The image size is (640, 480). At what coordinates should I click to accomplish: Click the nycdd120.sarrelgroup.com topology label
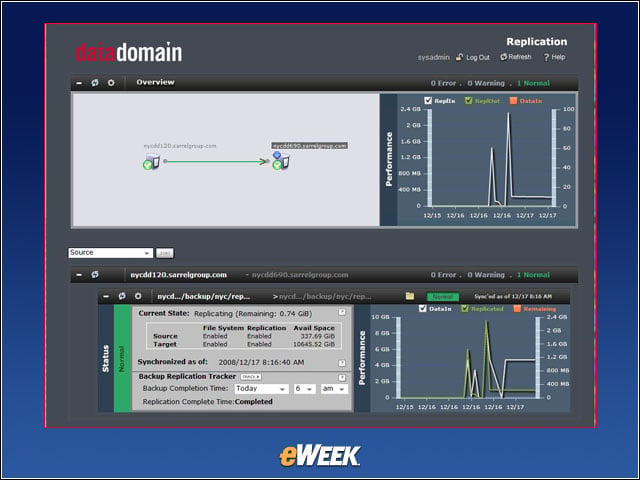point(180,146)
